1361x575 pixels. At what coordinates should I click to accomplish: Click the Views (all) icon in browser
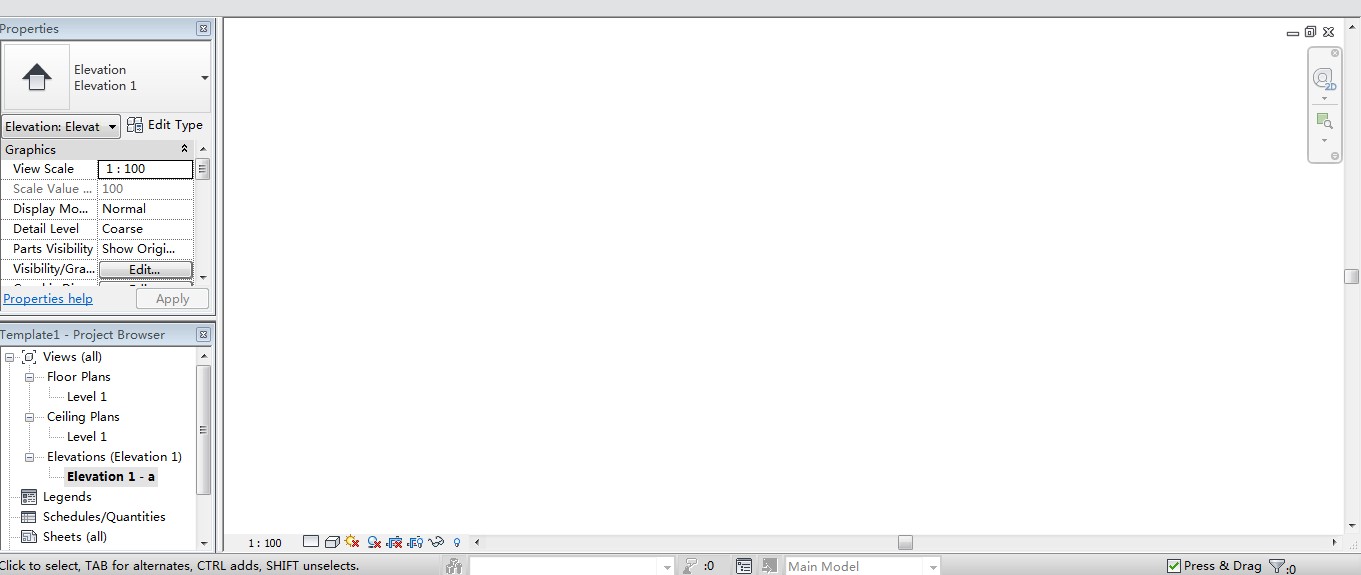click(29, 357)
